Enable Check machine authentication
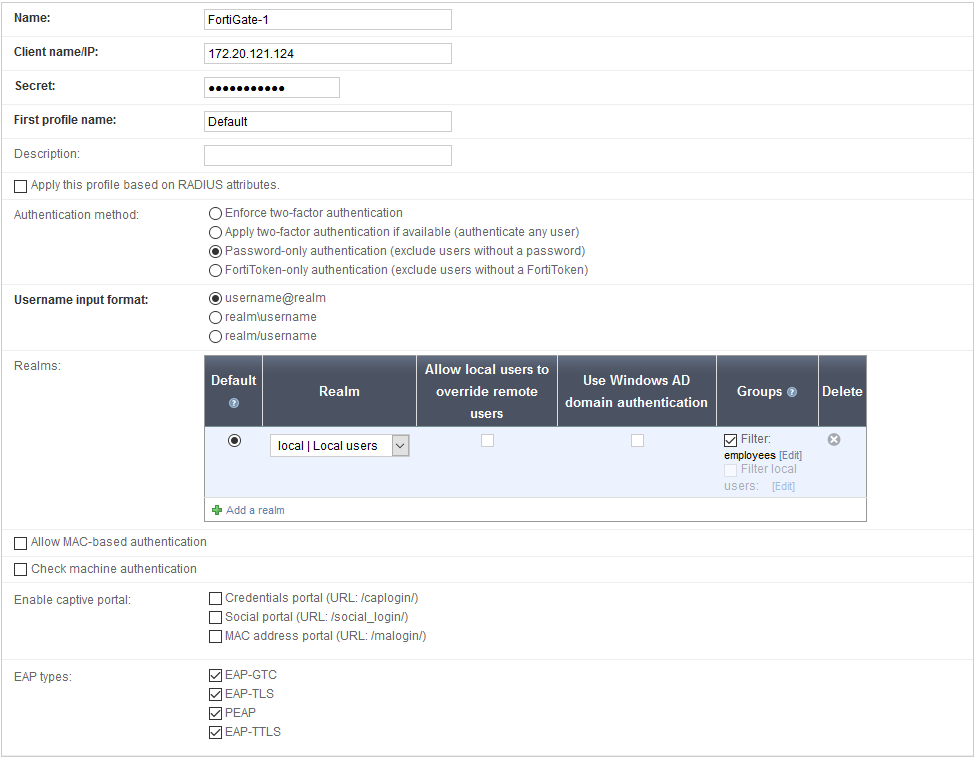The width and height of the screenshot is (977, 760). coord(21,569)
